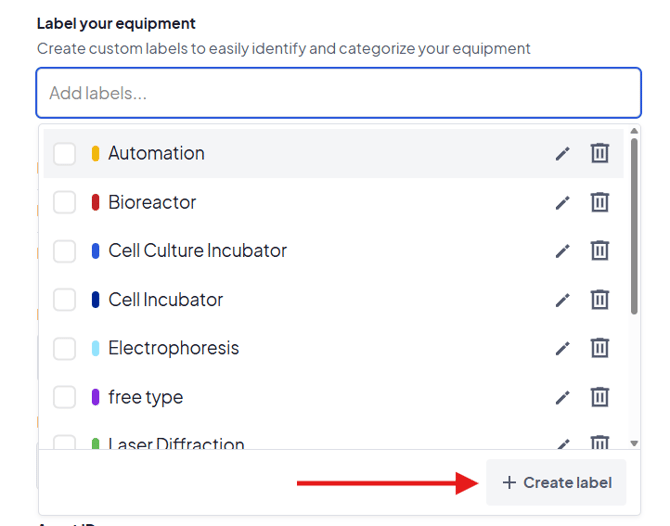Screen dimensions: 670x526
Task: Delete the Bioreactor label
Action: pyautogui.click(x=599, y=202)
